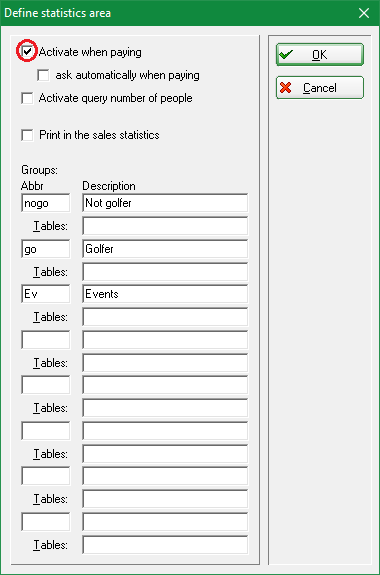Click the Ev abbreviation field
The width and height of the screenshot is (380, 575).
[45, 294]
